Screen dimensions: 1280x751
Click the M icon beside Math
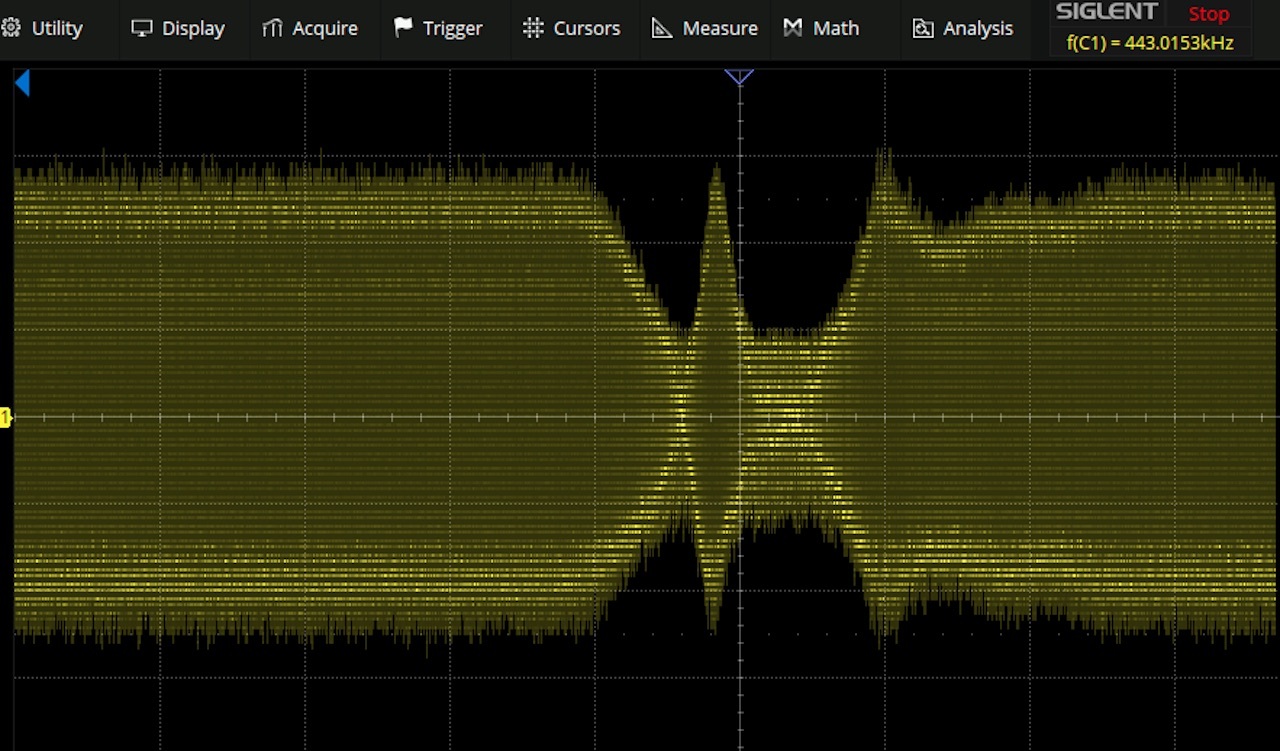tap(793, 28)
